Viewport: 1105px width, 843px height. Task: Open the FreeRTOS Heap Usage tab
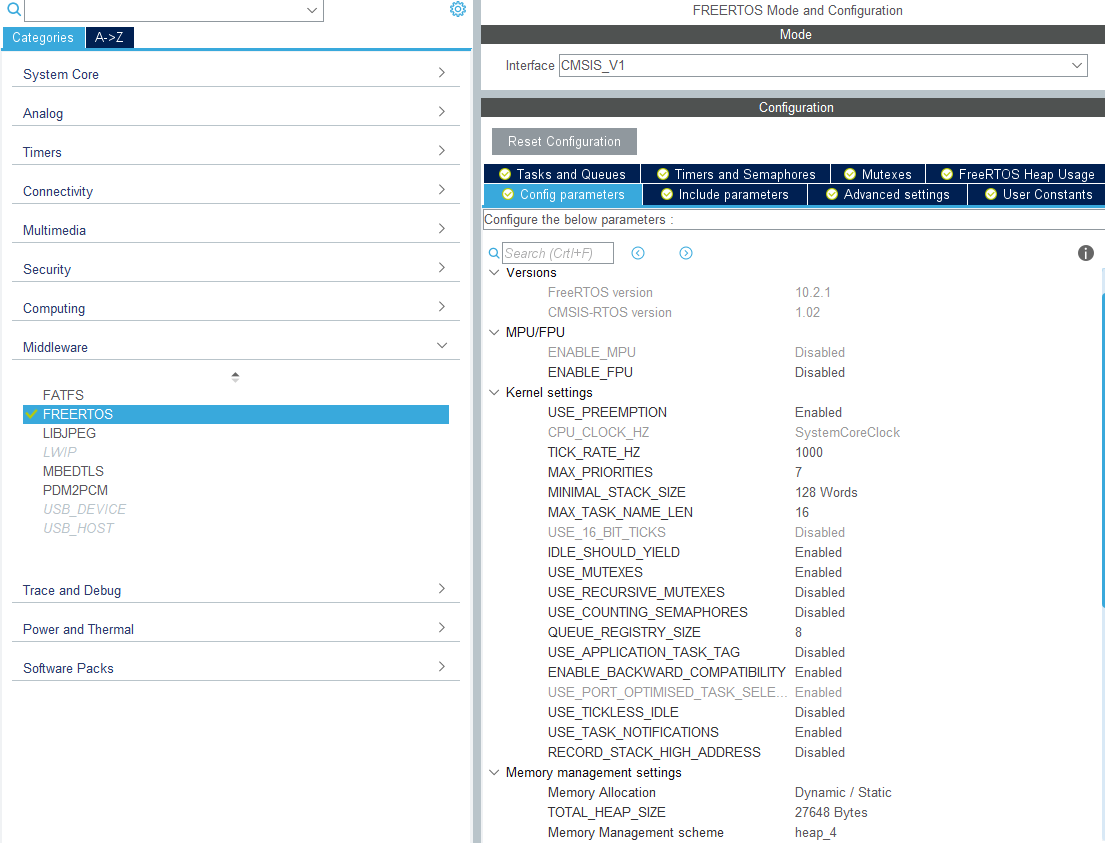(1017, 174)
